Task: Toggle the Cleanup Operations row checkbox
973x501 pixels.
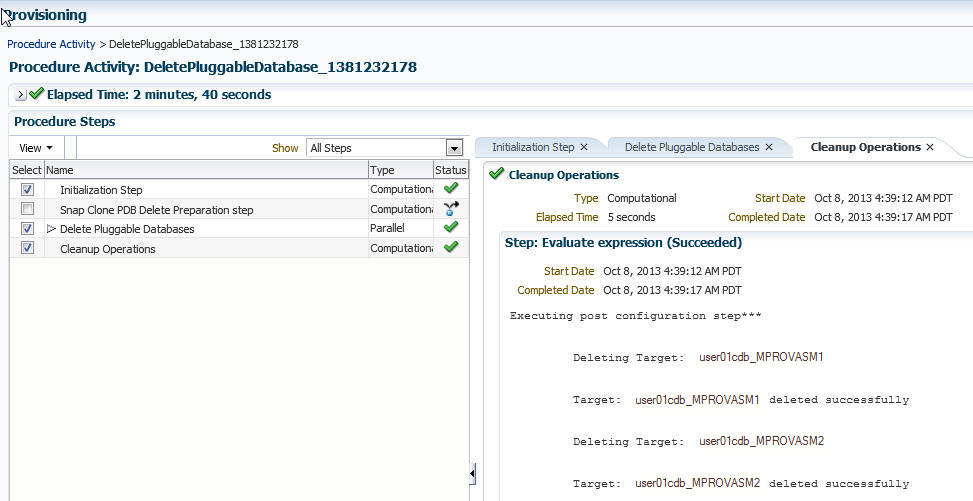Action: [27, 248]
